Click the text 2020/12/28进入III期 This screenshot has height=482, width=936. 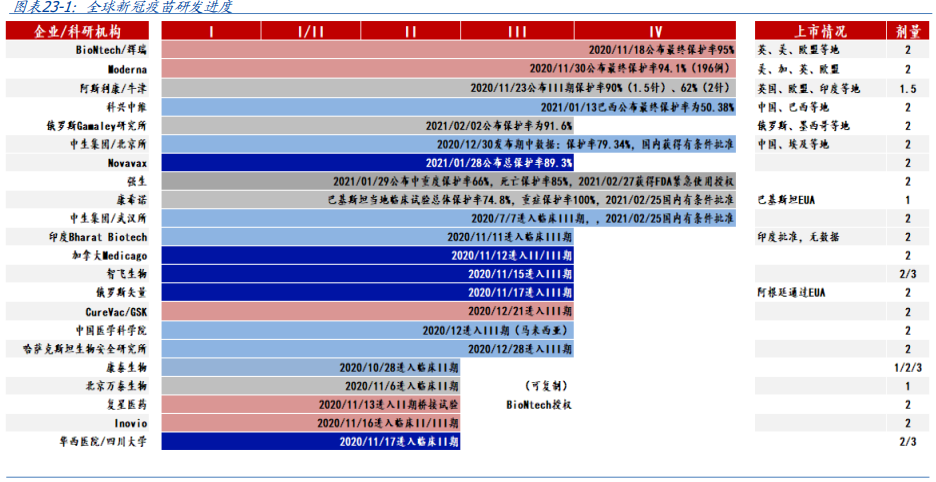coord(520,349)
